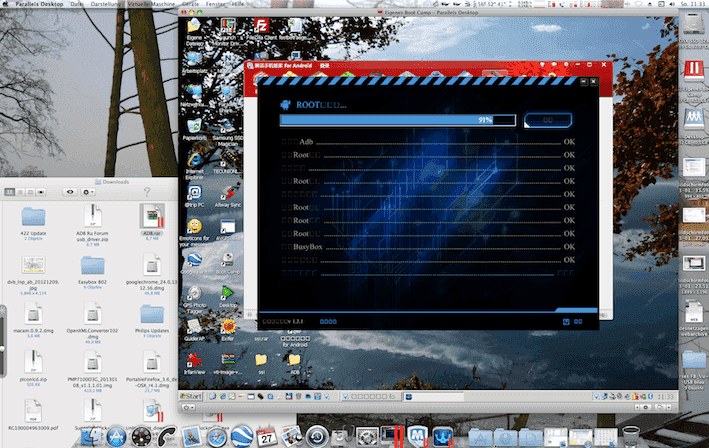This screenshot has width=709, height=448.
Task: Select Cover Flow view in Downloads toolbar
Action: [41, 192]
